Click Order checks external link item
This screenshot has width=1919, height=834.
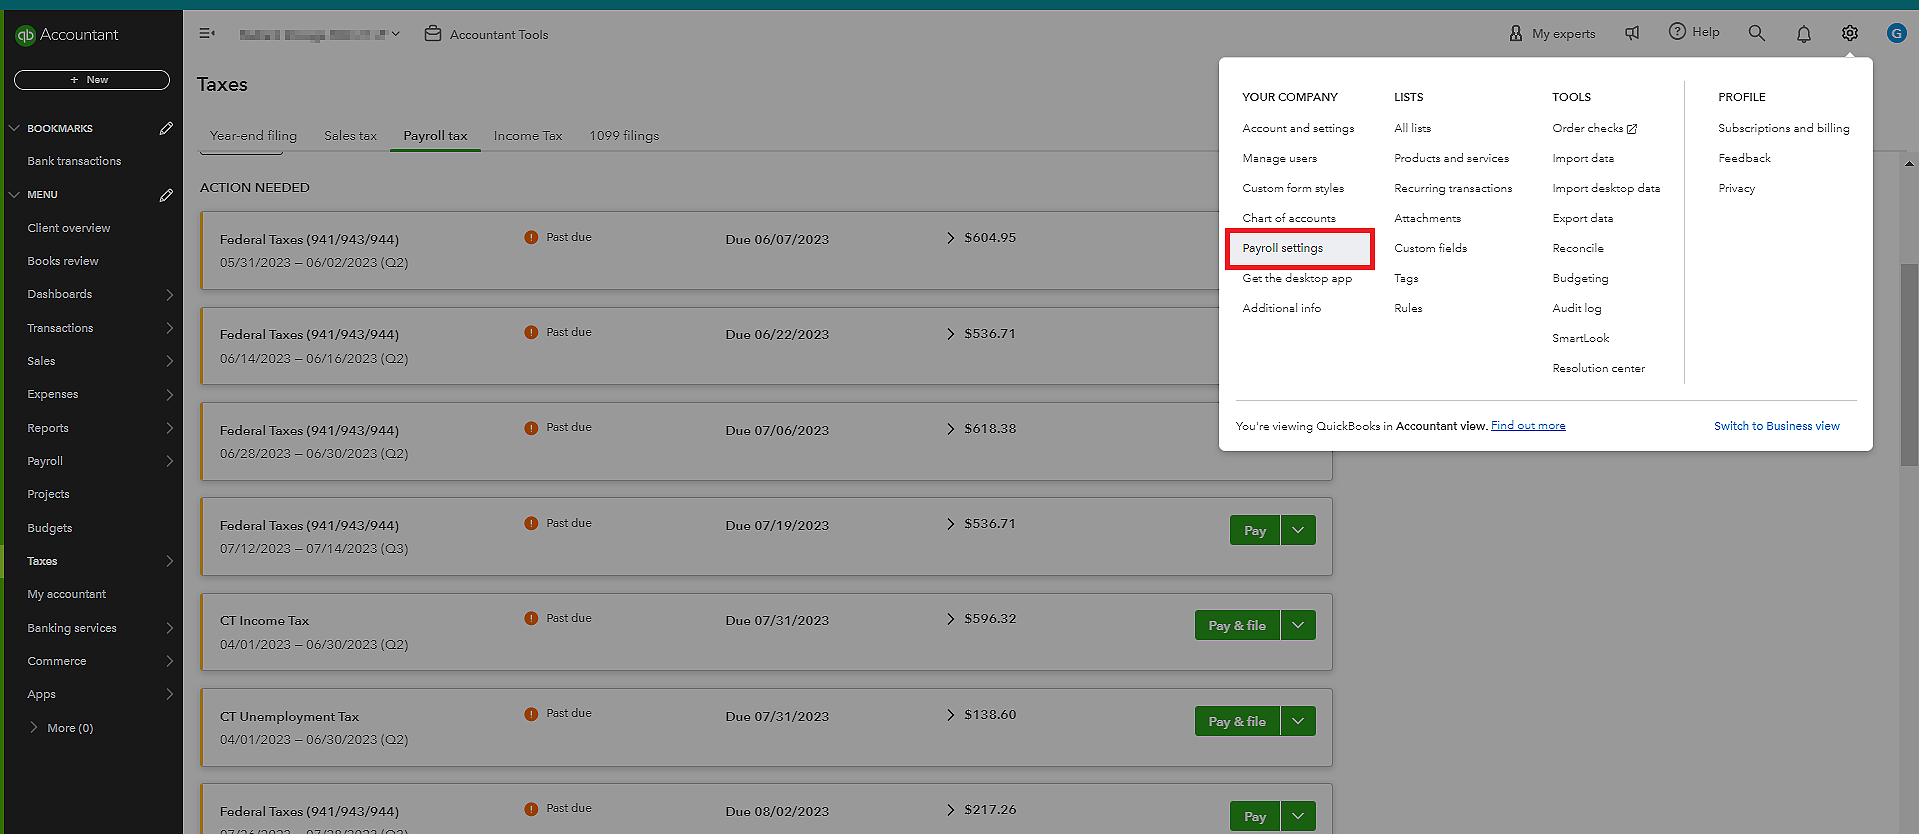1594,128
